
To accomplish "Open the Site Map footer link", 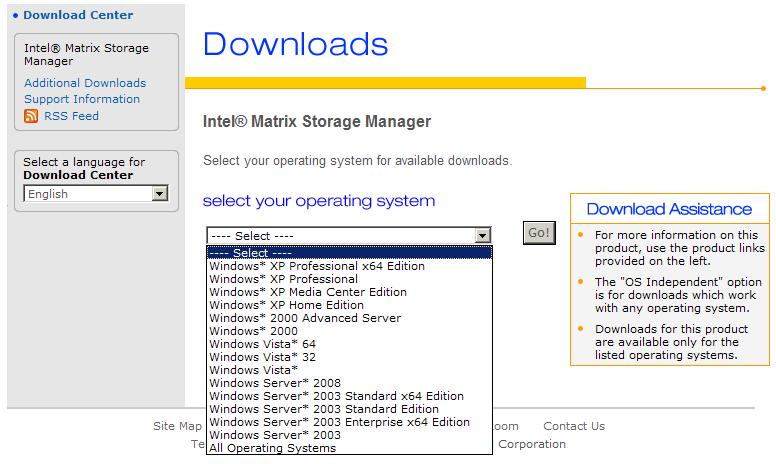I will pyautogui.click(x=177, y=426).
